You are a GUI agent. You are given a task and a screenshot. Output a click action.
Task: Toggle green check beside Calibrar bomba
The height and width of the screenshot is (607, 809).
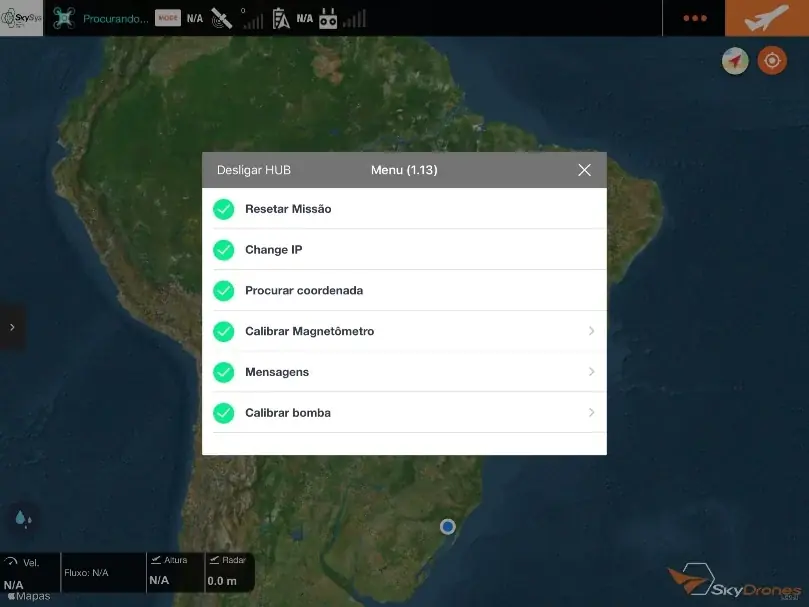223,413
